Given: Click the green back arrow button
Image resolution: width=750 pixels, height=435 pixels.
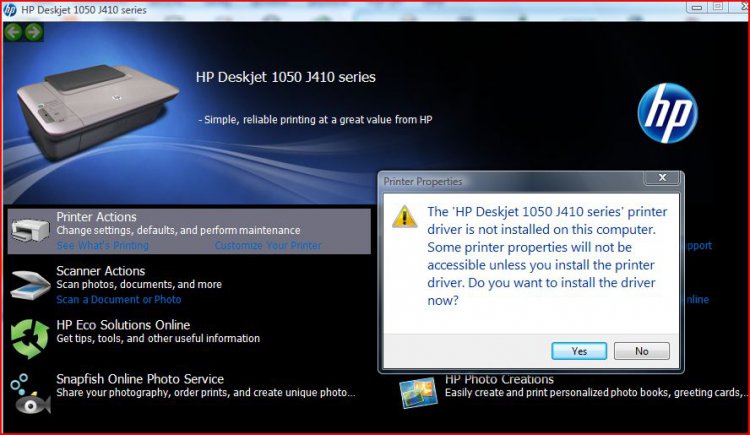Looking at the screenshot, I should [x=13, y=32].
